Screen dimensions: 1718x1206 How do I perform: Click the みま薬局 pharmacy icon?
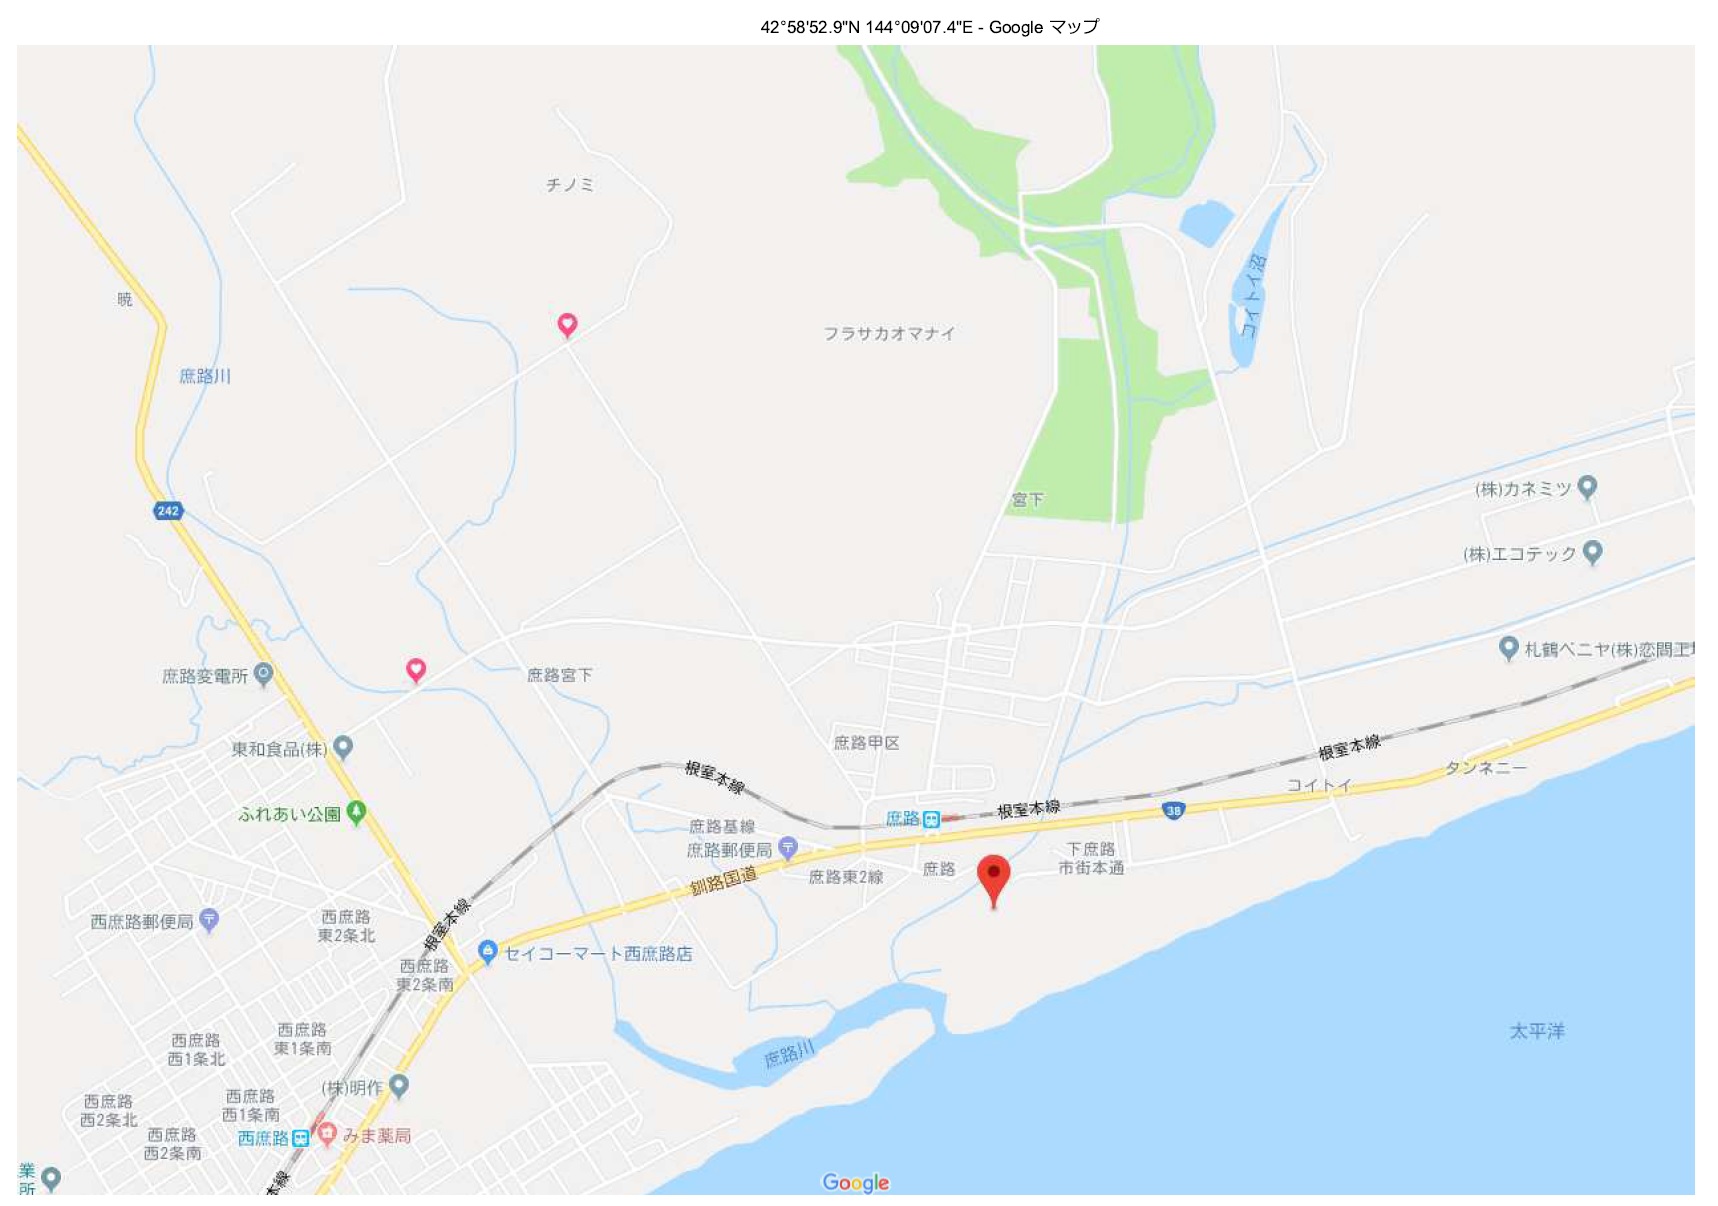[x=326, y=1135]
